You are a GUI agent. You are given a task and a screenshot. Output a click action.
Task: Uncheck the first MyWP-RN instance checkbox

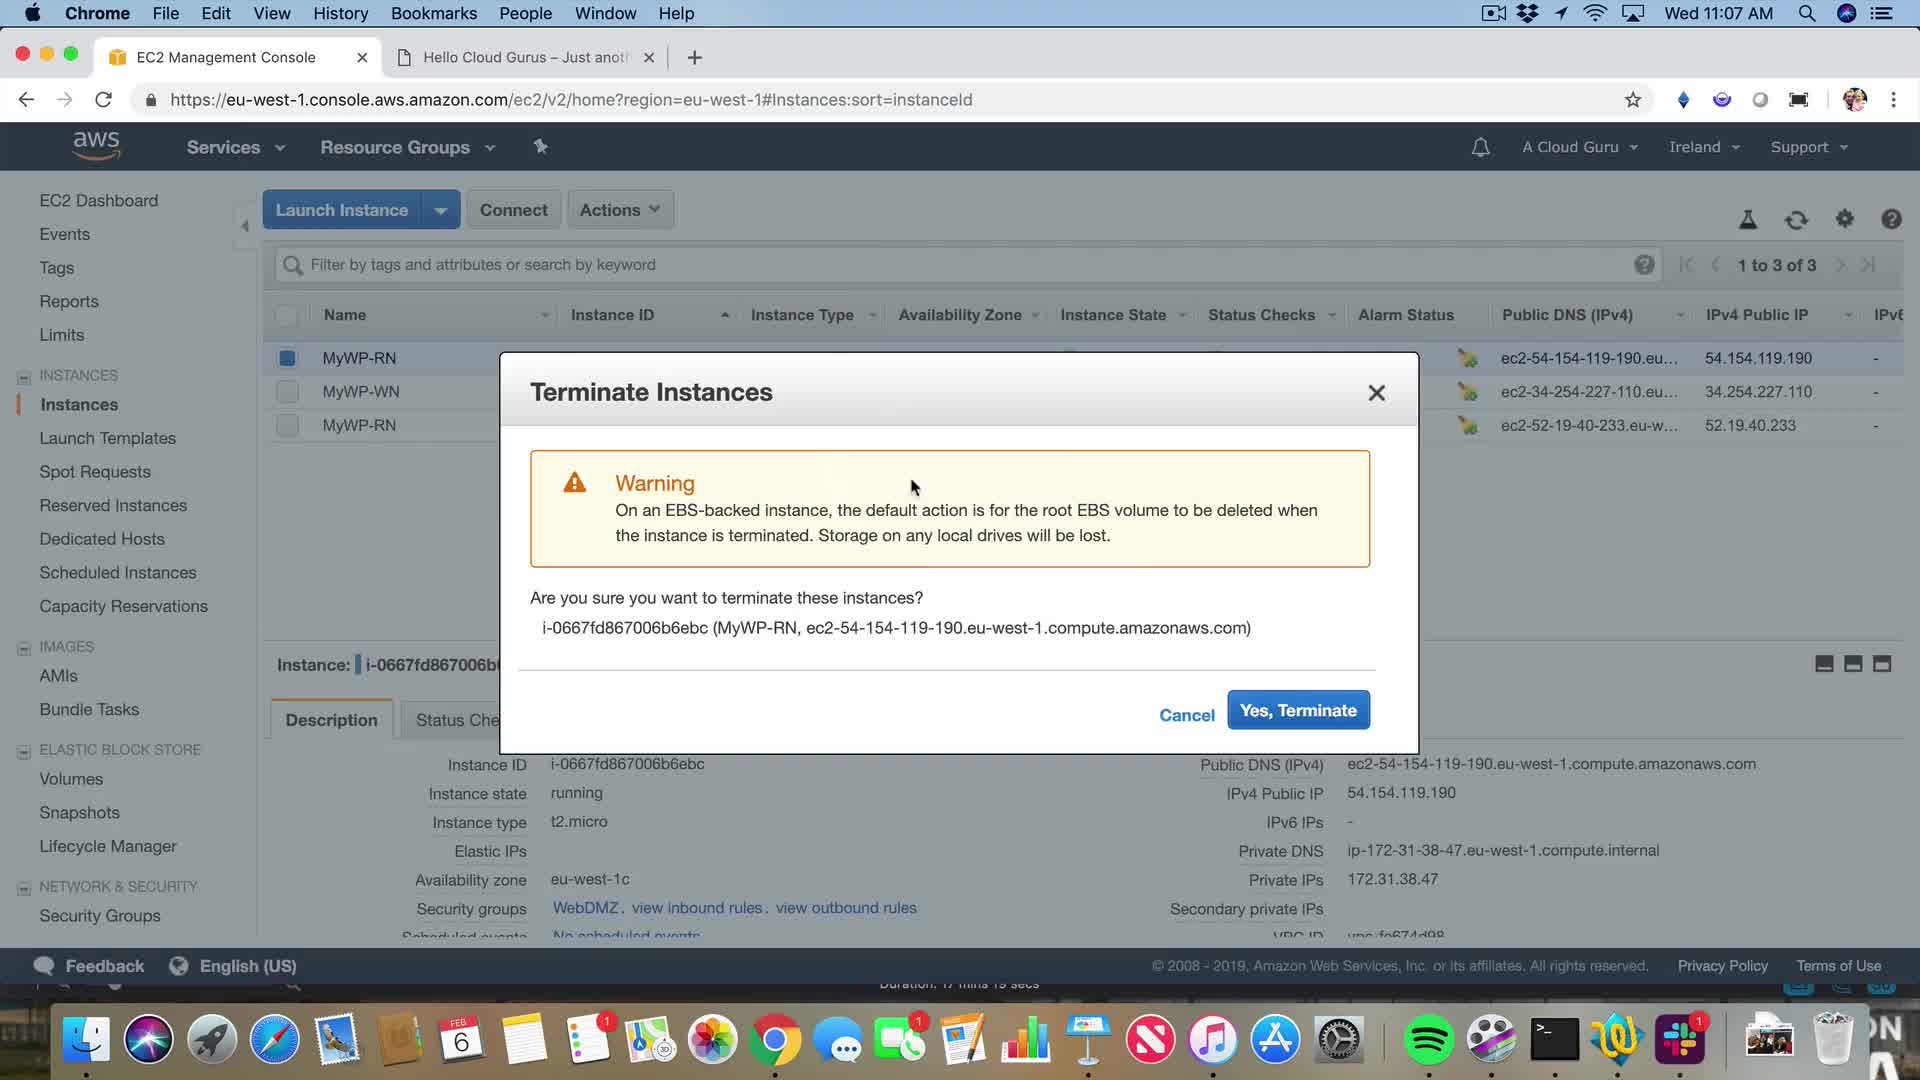point(287,358)
